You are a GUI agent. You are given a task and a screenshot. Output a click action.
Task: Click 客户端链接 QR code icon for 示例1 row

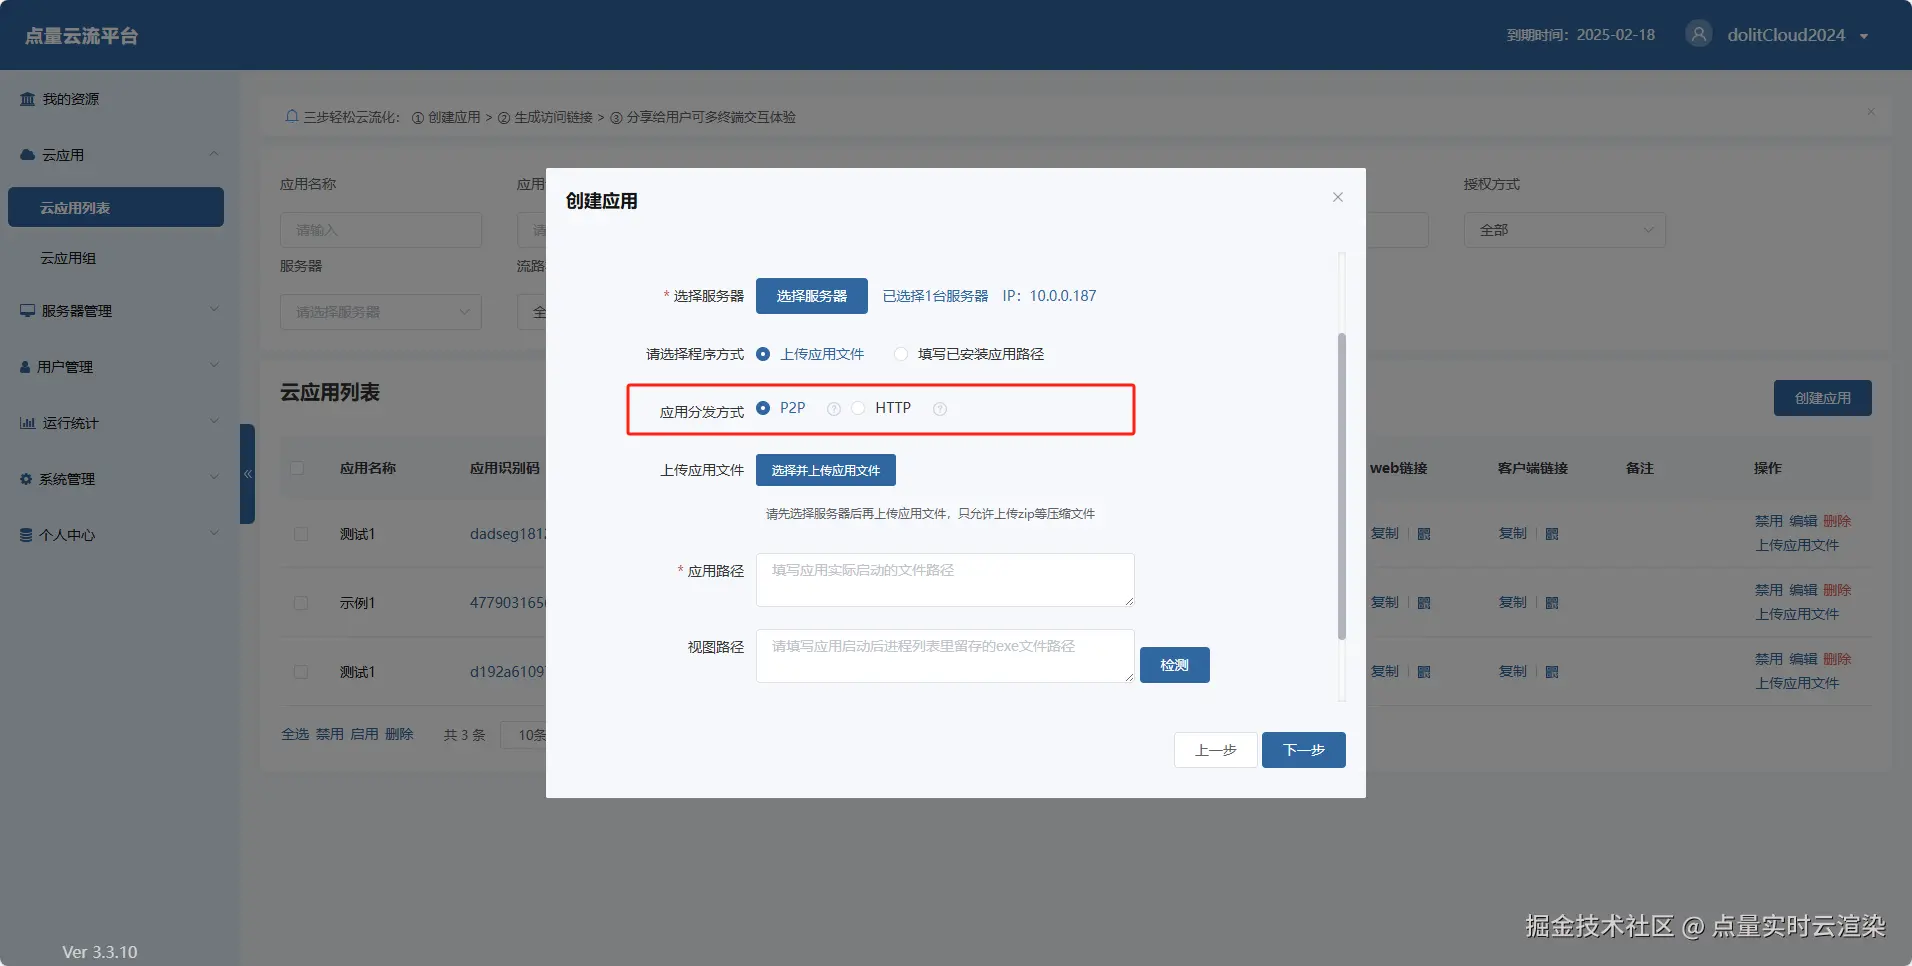point(1552,603)
